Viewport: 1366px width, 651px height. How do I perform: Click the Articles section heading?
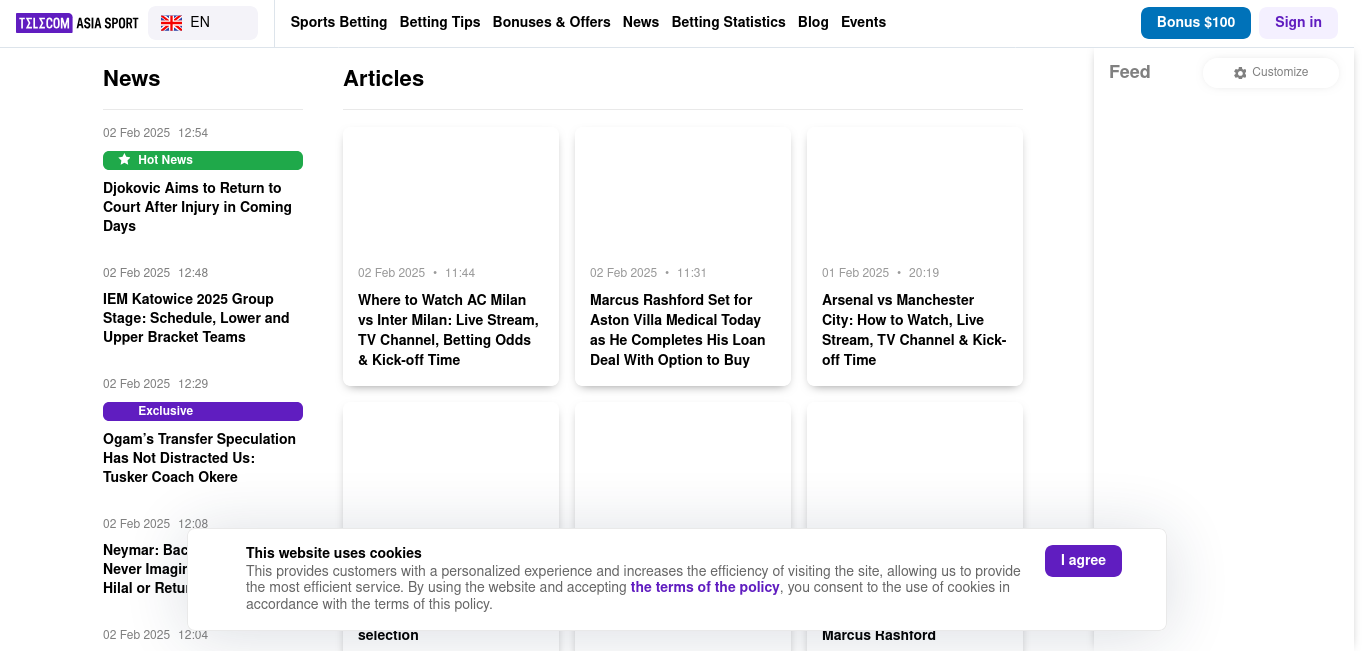point(384,79)
